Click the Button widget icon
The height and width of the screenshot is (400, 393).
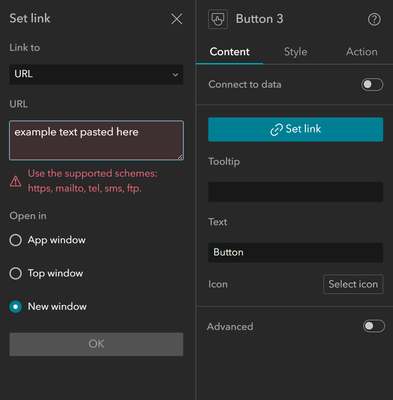pyautogui.click(x=218, y=19)
